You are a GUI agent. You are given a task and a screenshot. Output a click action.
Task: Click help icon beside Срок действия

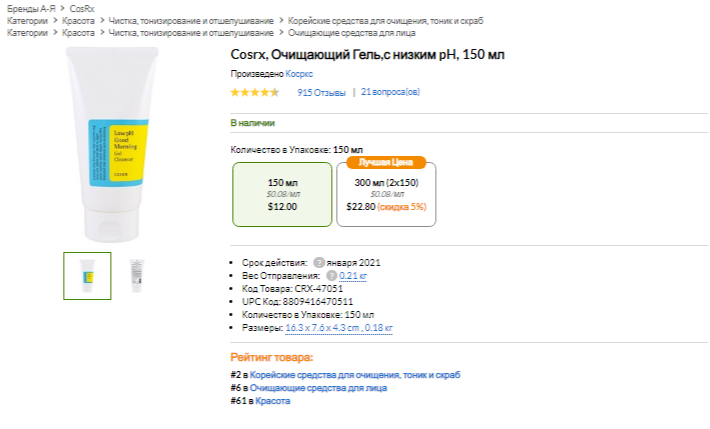point(318,262)
